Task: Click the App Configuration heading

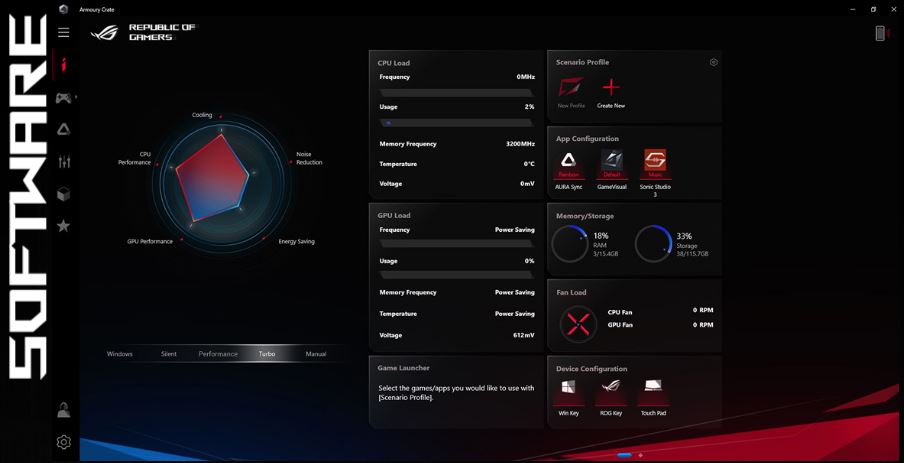Action: click(x=587, y=139)
